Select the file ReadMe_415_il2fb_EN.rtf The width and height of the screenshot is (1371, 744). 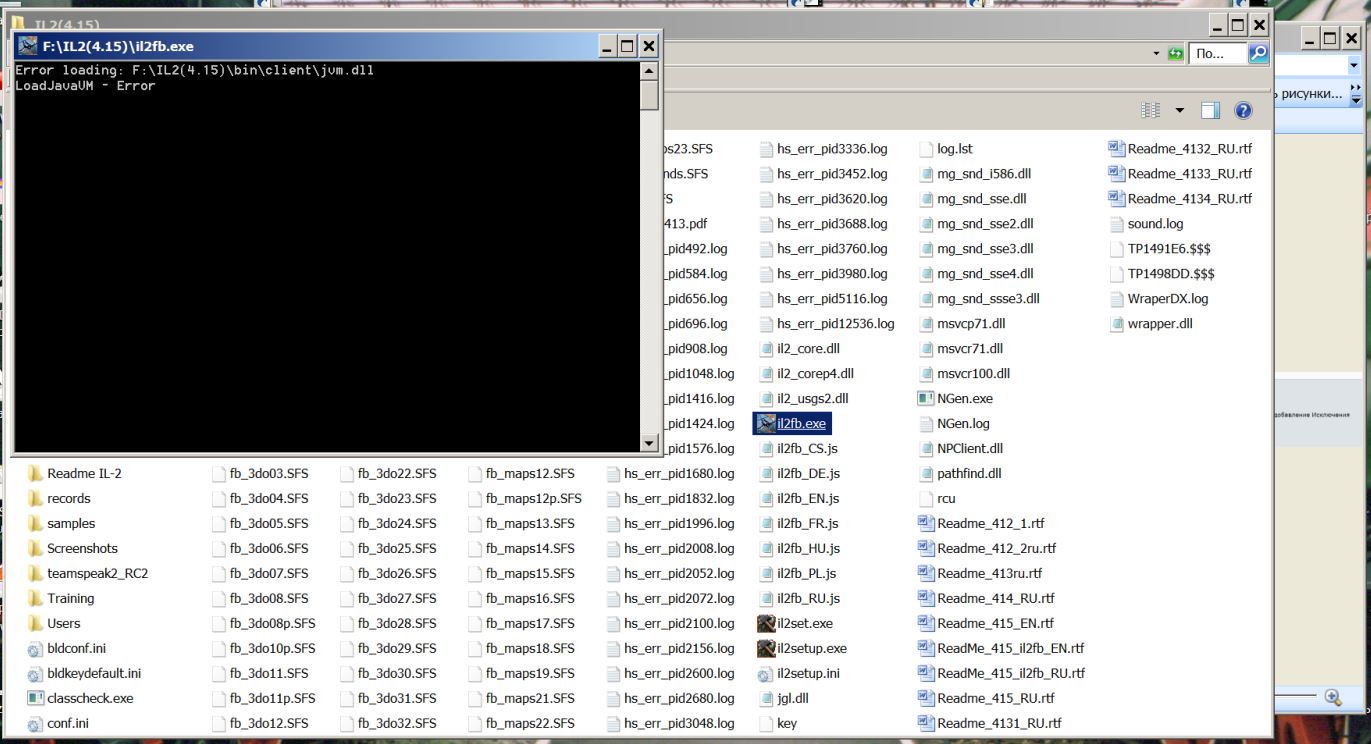point(1002,649)
